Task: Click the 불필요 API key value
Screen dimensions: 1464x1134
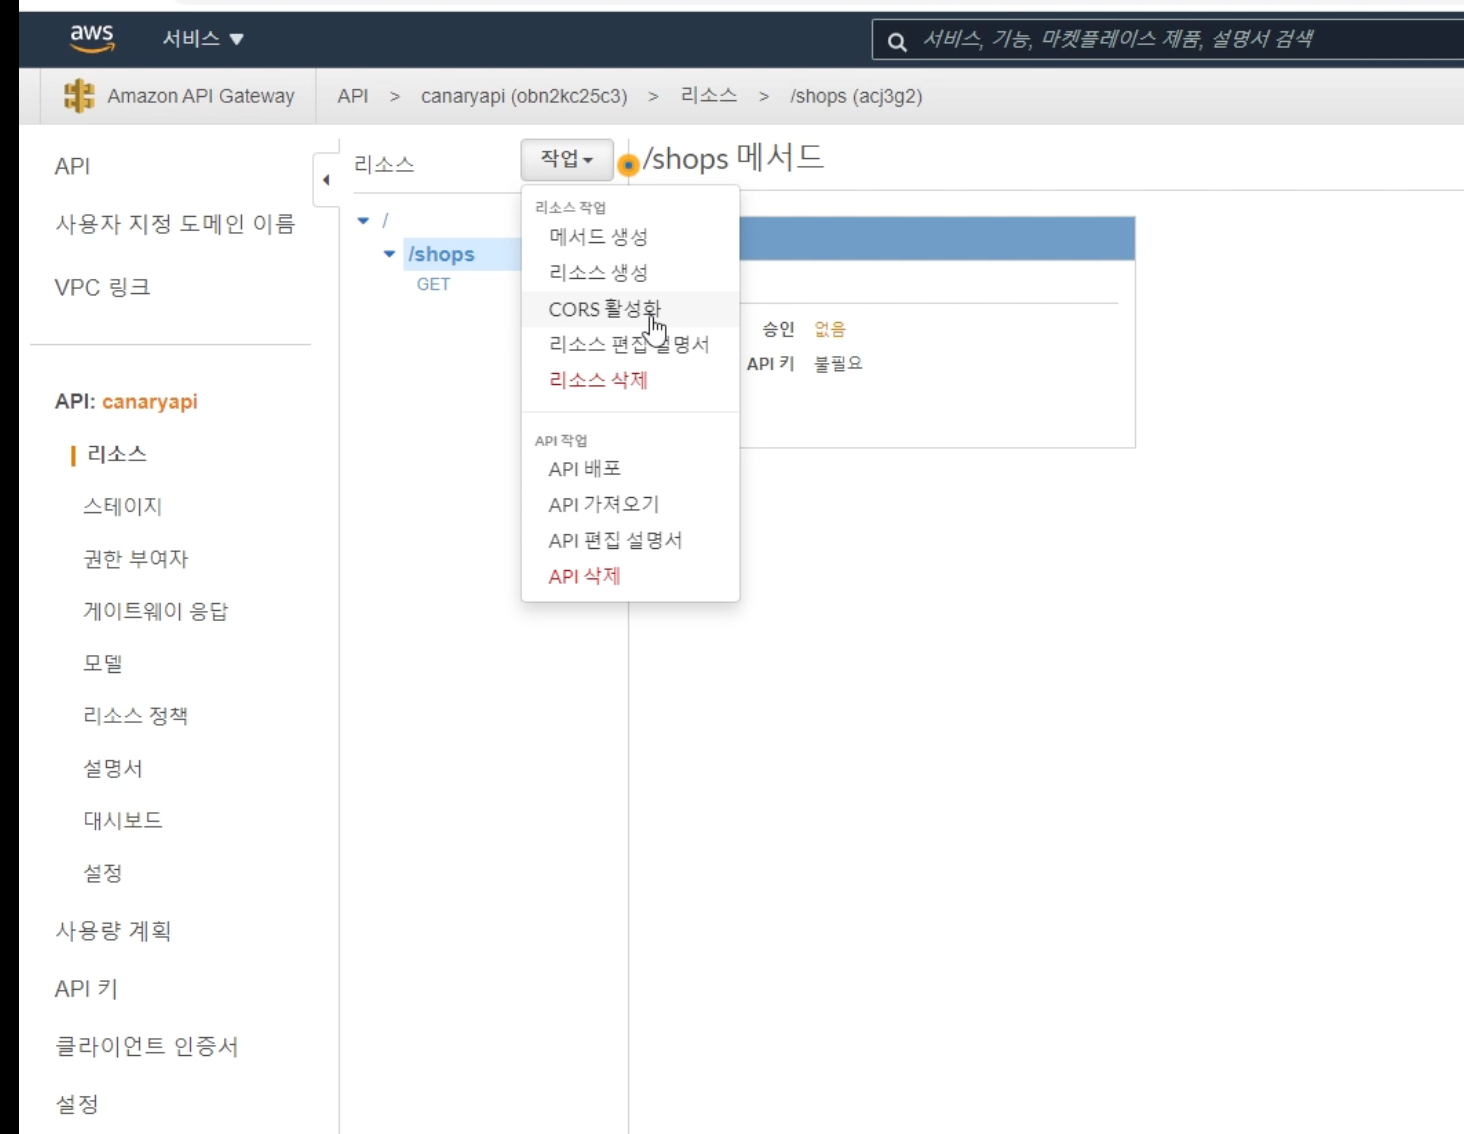Action: pos(838,363)
